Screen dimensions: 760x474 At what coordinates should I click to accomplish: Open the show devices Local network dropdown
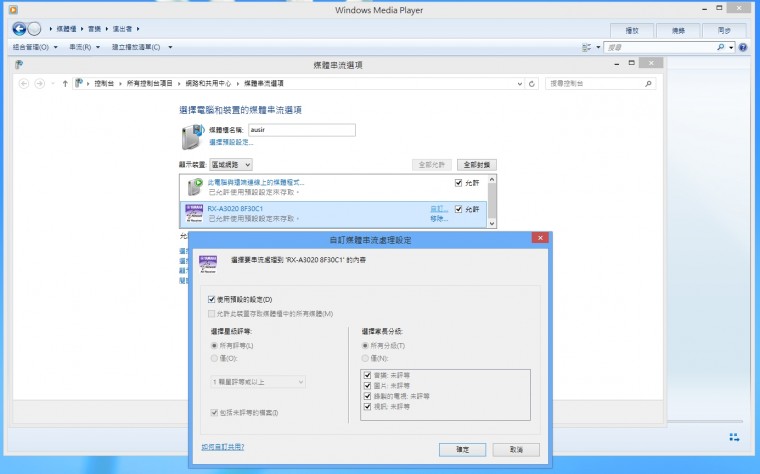click(x=231, y=165)
